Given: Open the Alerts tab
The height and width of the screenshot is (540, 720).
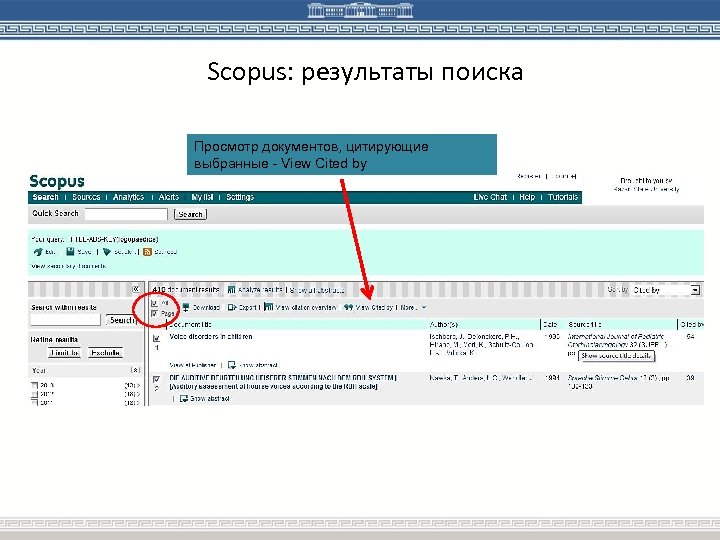Looking at the screenshot, I should [169, 197].
